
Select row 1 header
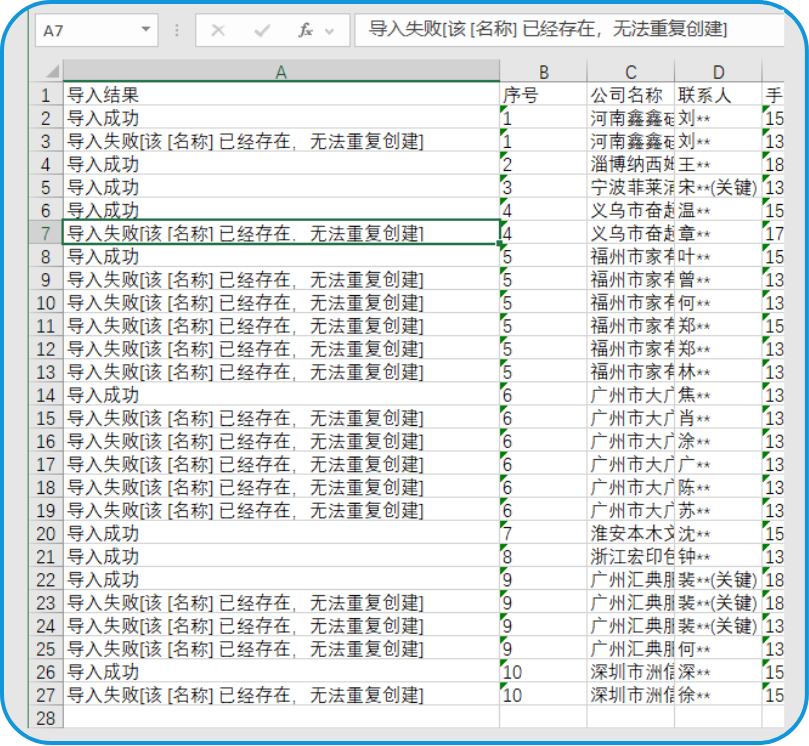click(x=46, y=96)
